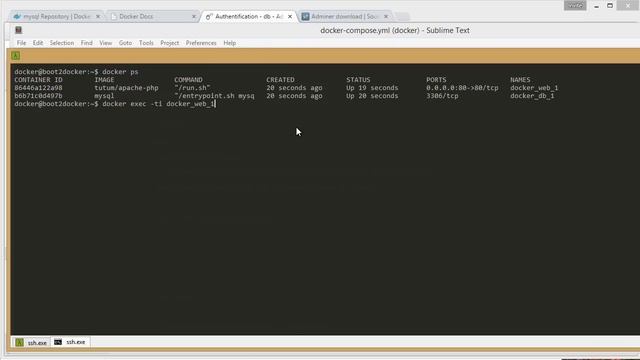Click the favicon on Authentification tab
Image resolution: width=640 pixels, height=360 pixels.
click(x=209, y=16)
